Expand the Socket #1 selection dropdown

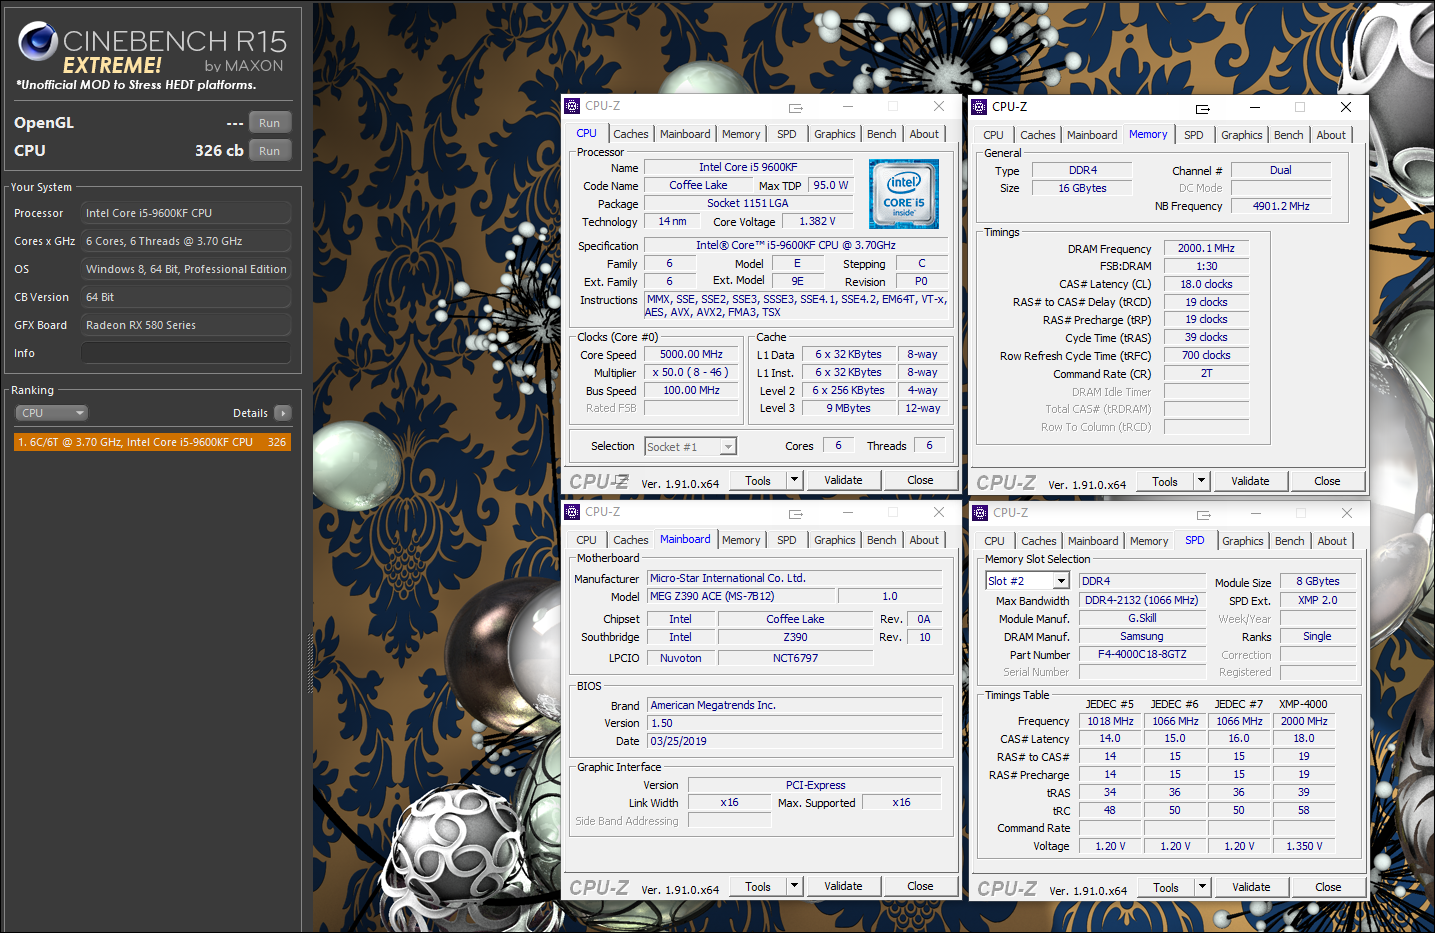coord(728,447)
